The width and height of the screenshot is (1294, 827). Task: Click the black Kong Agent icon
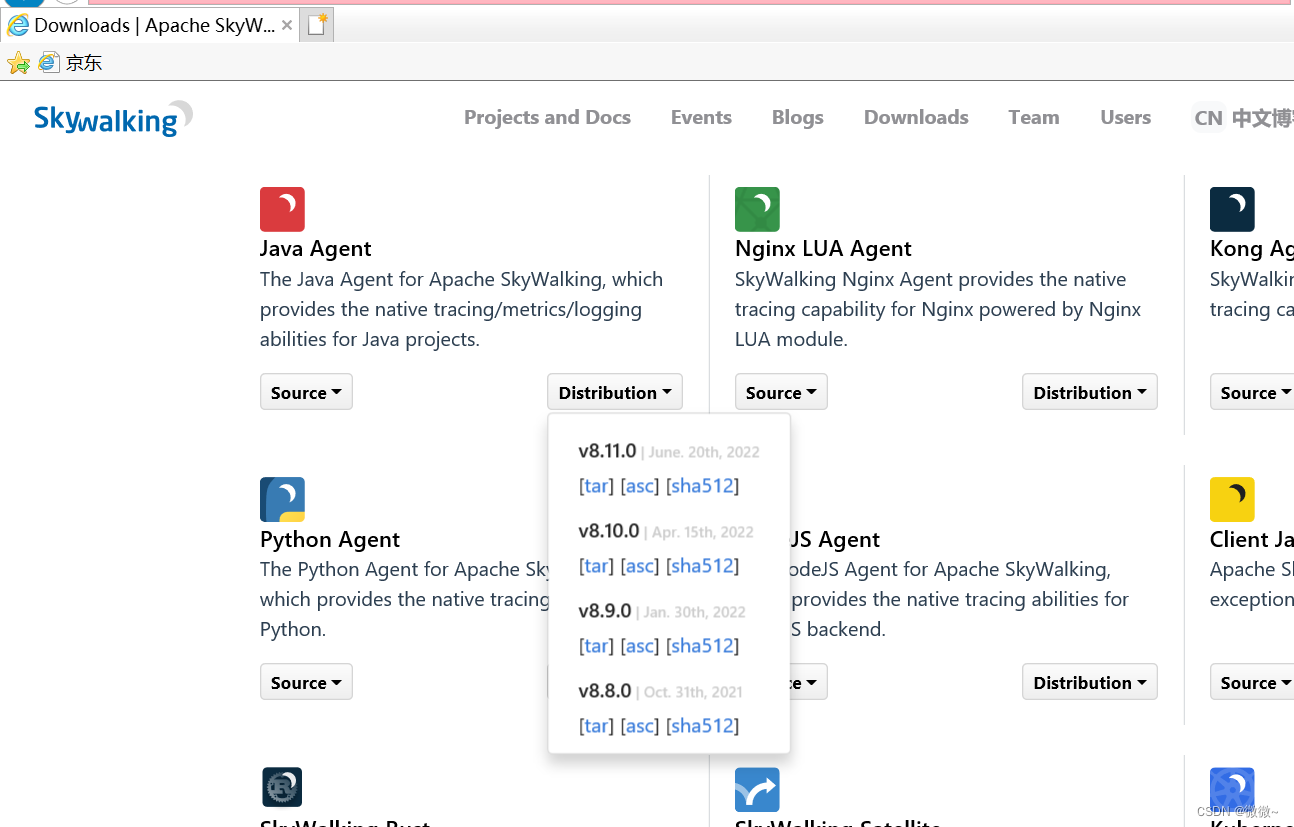[x=1232, y=209]
